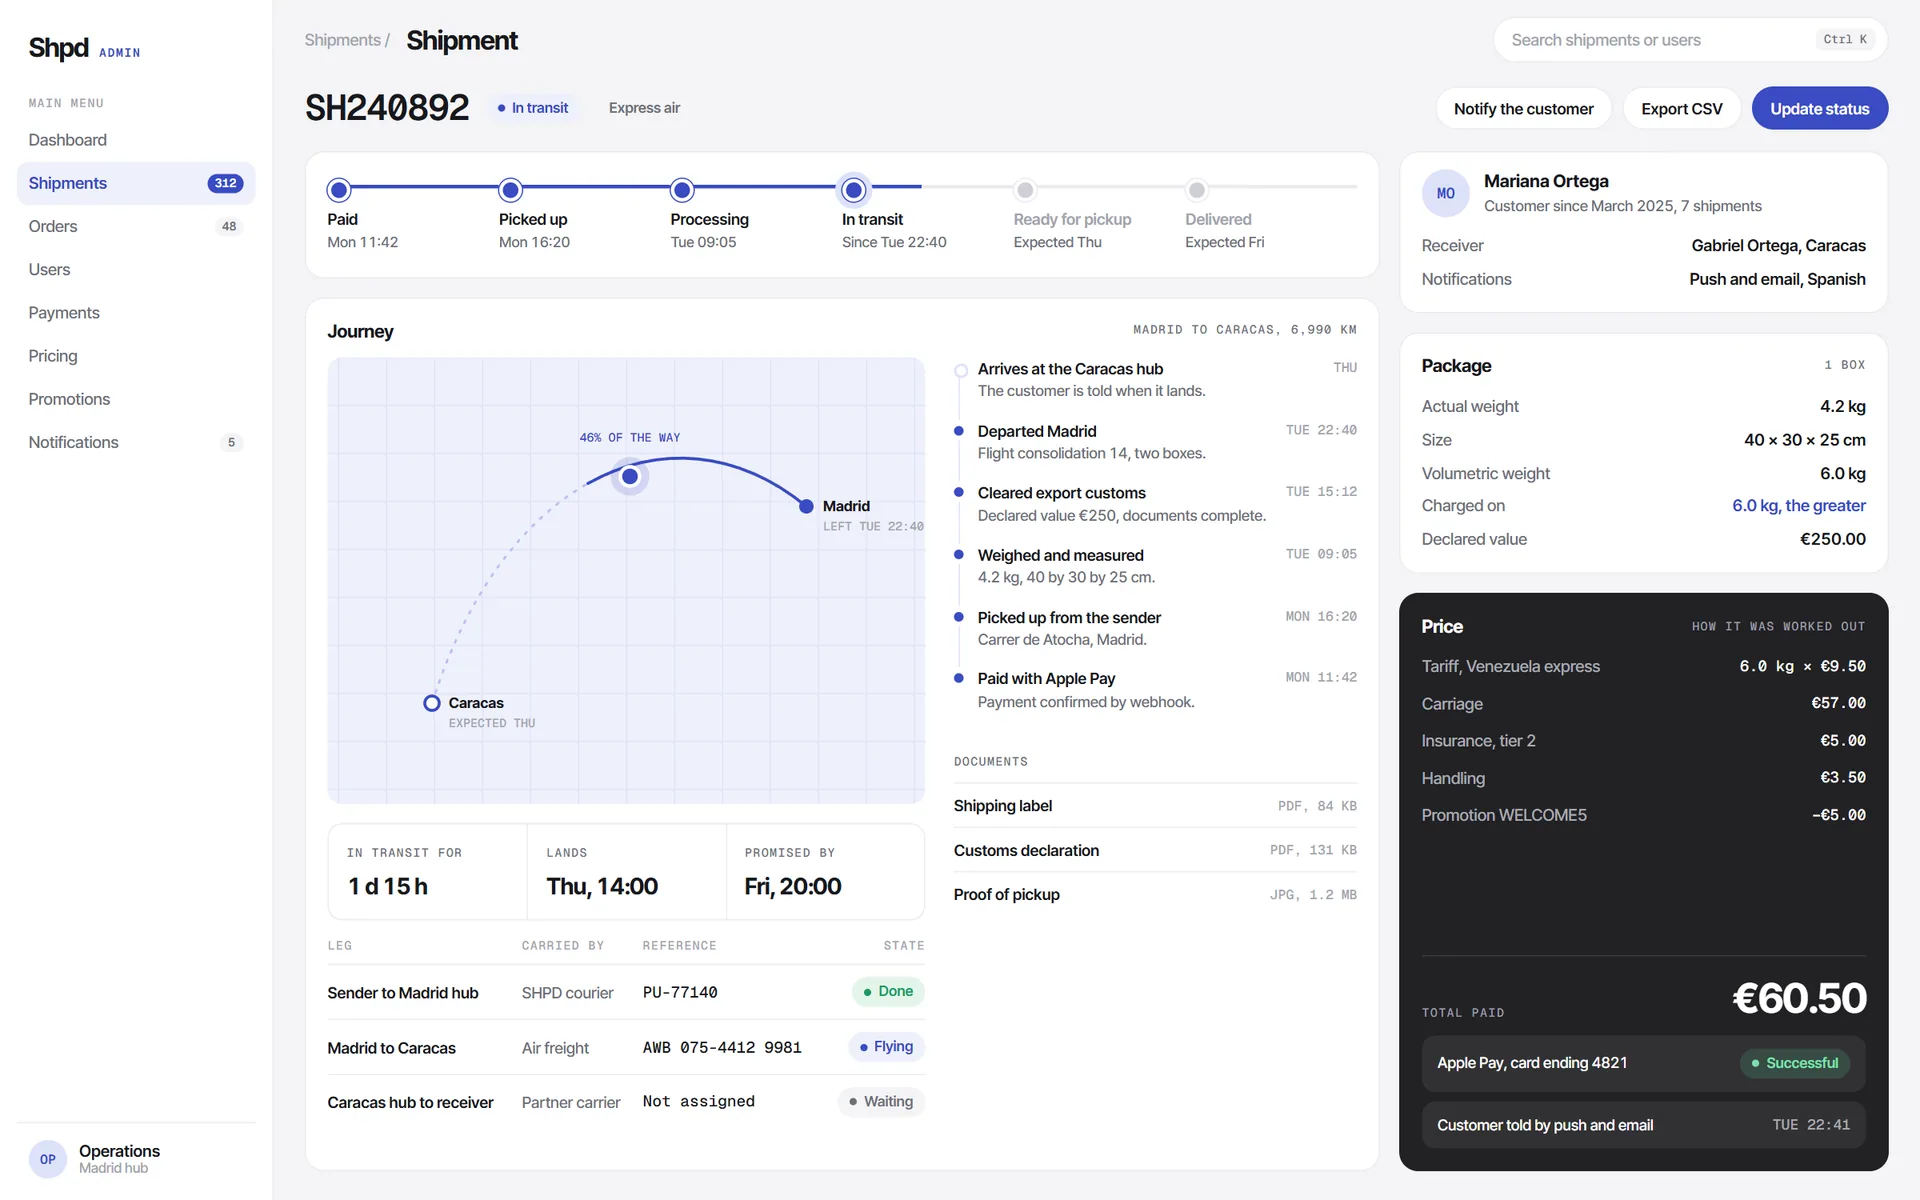1920x1200 pixels.
Task: Click the Picked up from the sender event
Action: coord(1155,628)
